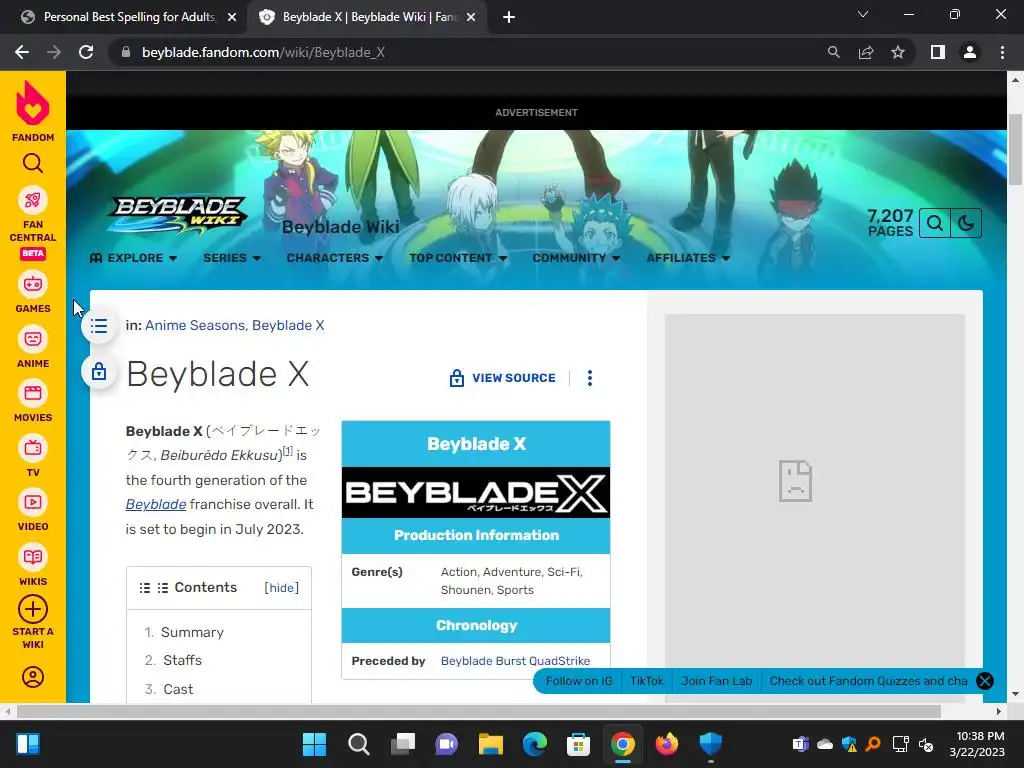Open Microsoft Edge from taskbar
Image resolution: width=1024 pixels, height=768 pixels.
534,744
